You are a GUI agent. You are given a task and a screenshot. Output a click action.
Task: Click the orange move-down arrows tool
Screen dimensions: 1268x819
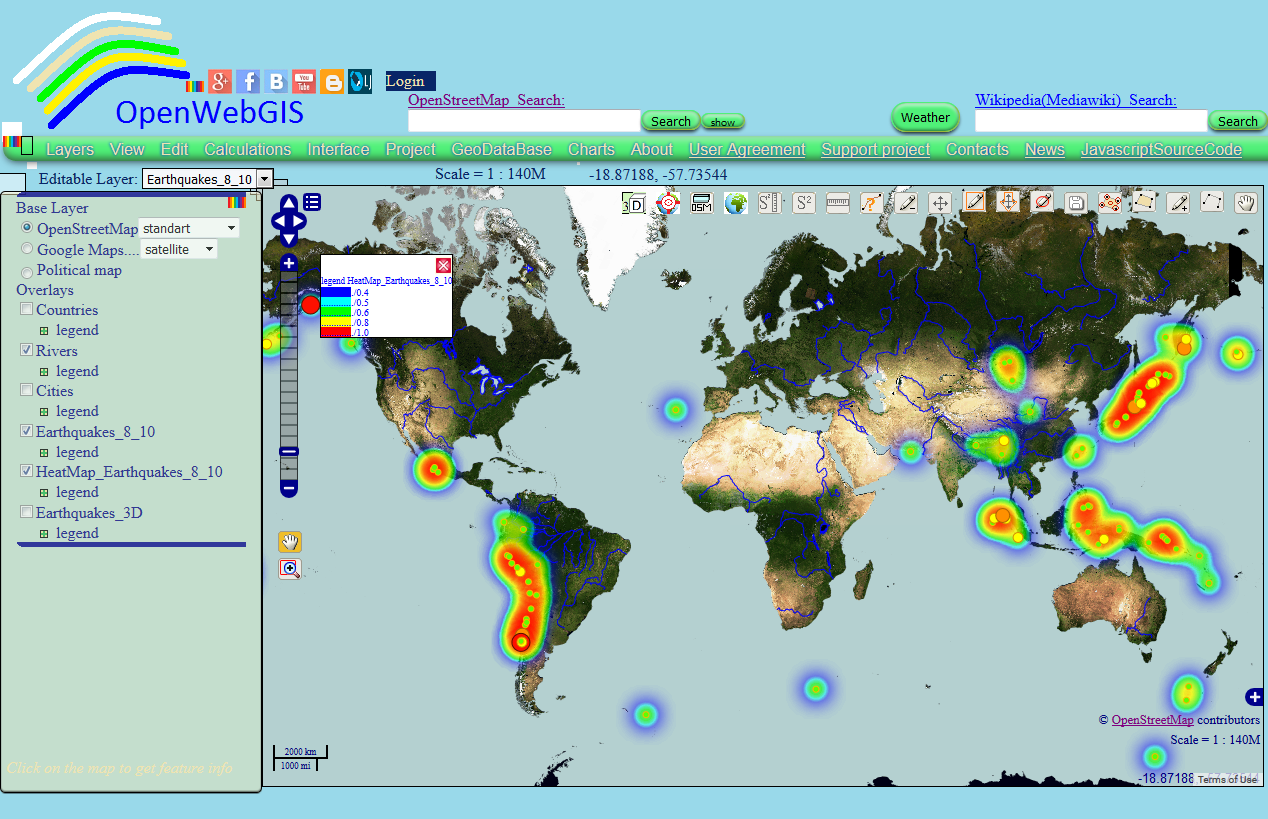pyautogui.click(x=1008, y=202)
